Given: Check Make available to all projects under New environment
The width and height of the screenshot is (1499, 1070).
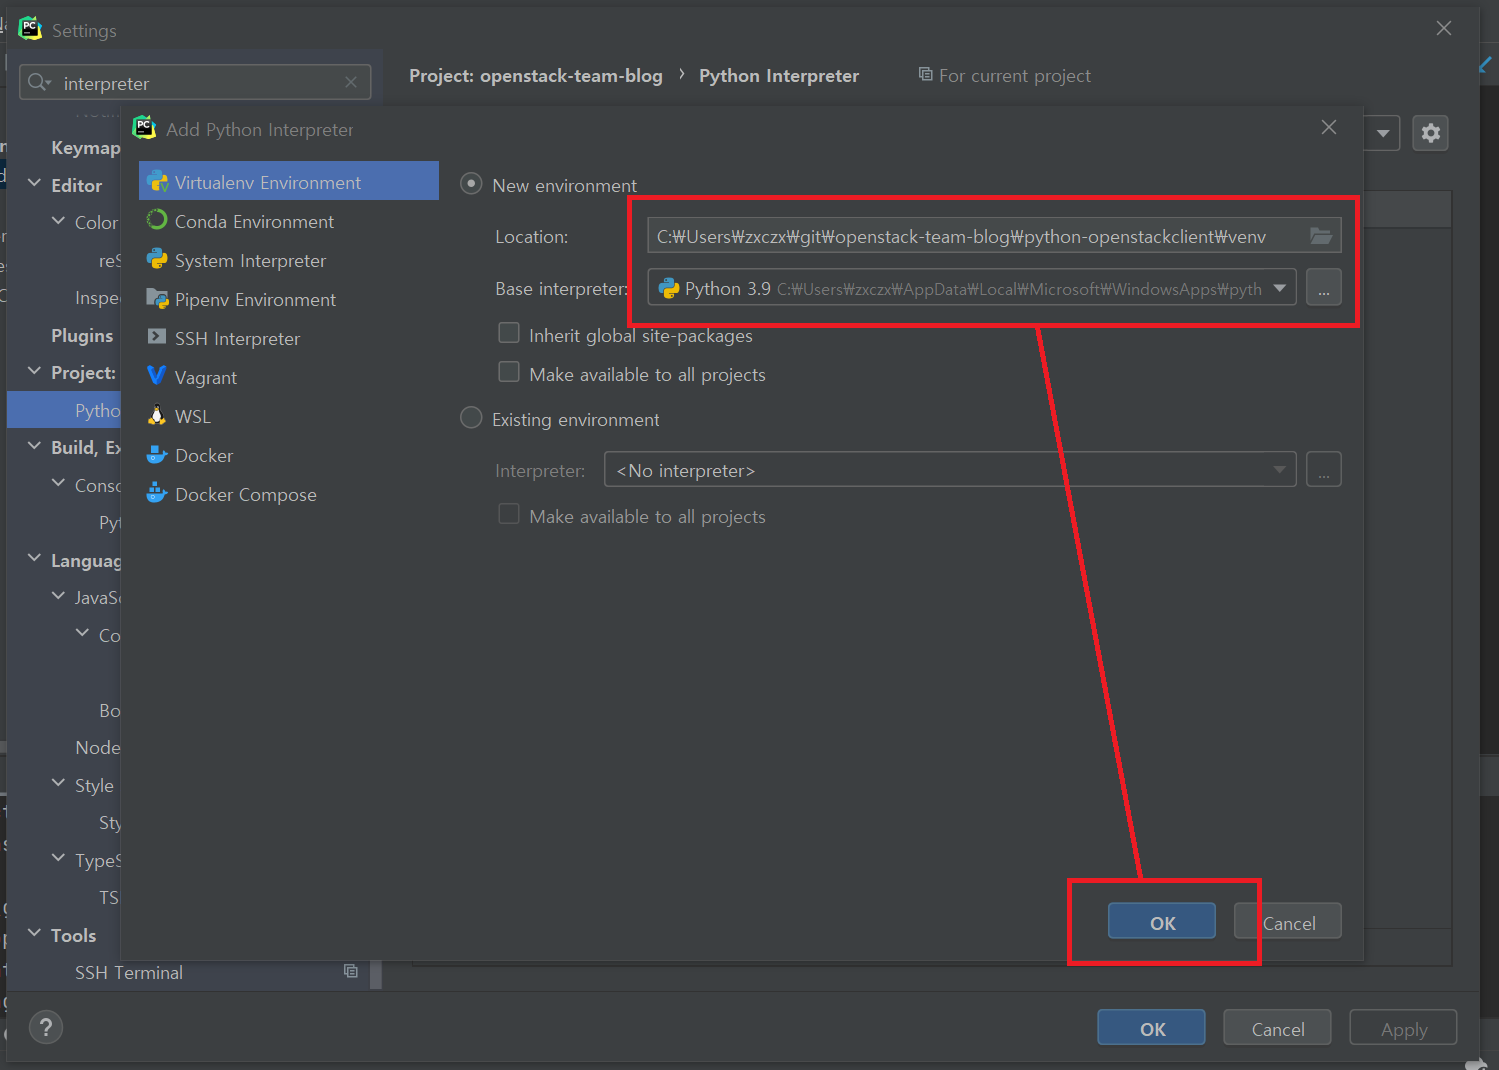Looking at the screenshot, I should (509, 372).
